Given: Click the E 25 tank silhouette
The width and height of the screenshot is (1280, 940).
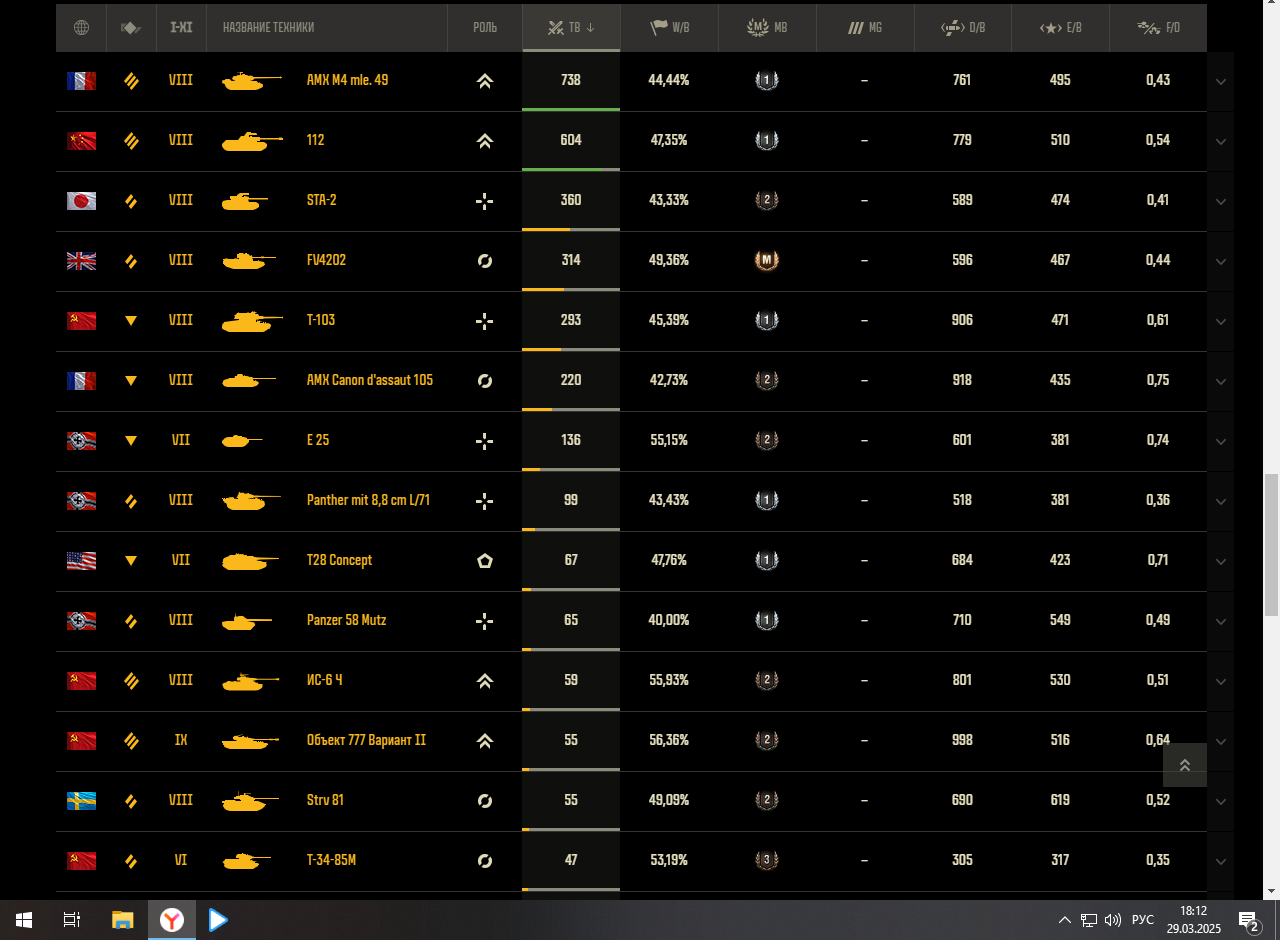Looking at the screenshot, I should pos(241,440).
